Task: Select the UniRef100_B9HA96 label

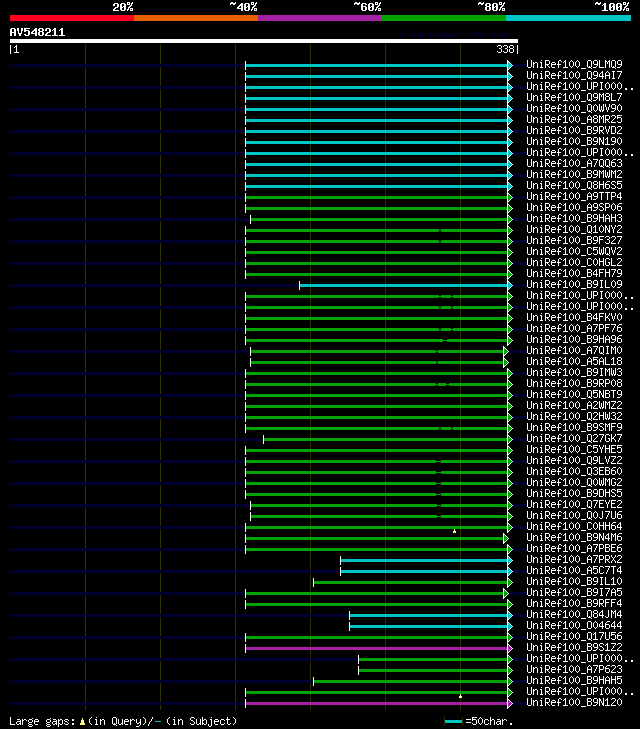Action: click(574, 339)
